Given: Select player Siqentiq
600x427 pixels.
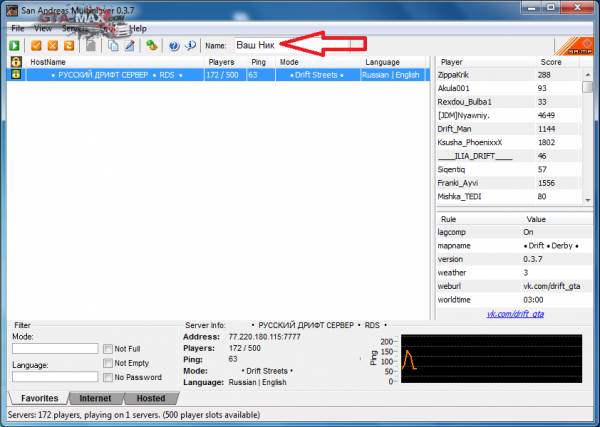Looking at the screenshot, I should [509, 169].
